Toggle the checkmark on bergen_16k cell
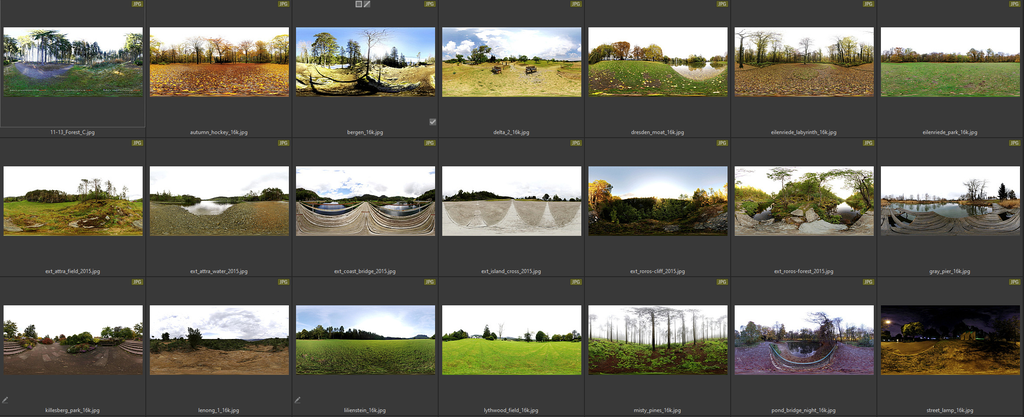Image resolution: width=1024 pixels, height=417 pixels. coord(432,122)
